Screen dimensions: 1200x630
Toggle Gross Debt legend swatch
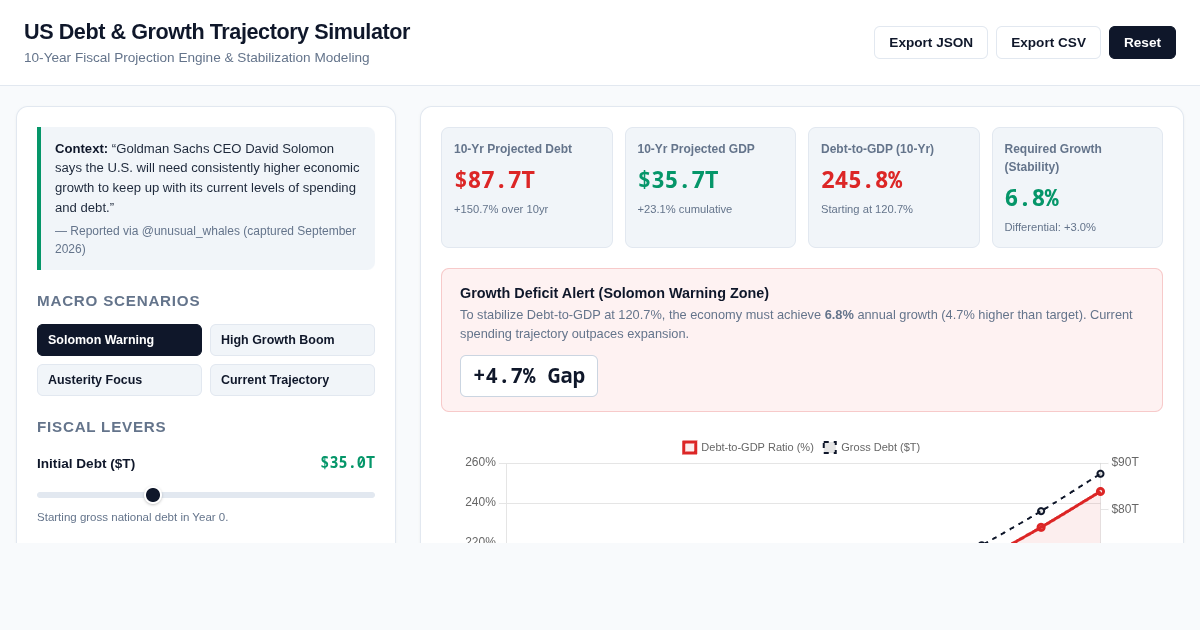(x=830, y=447)
